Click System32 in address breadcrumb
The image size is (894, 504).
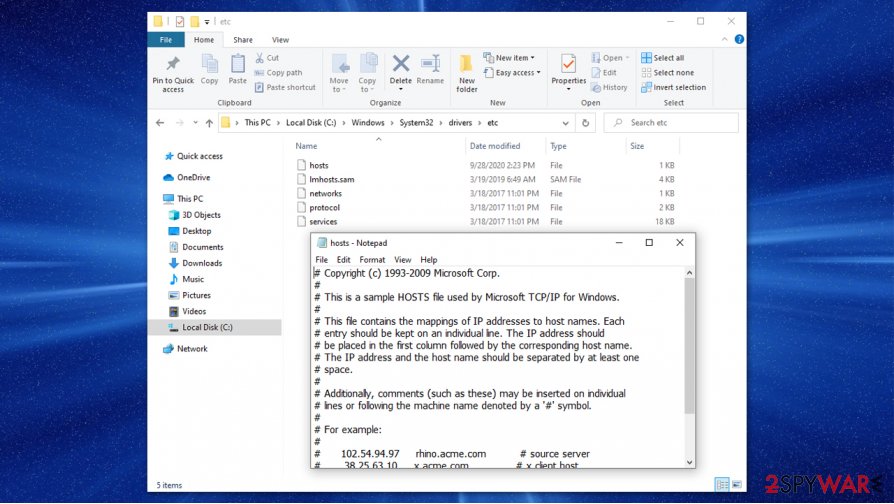[416, 123]
